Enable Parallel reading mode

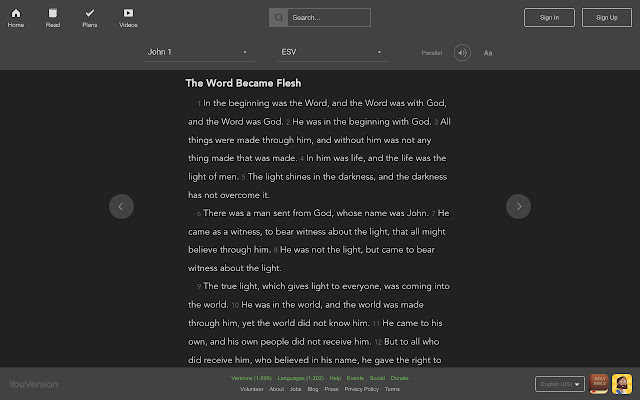pos(431,53)
